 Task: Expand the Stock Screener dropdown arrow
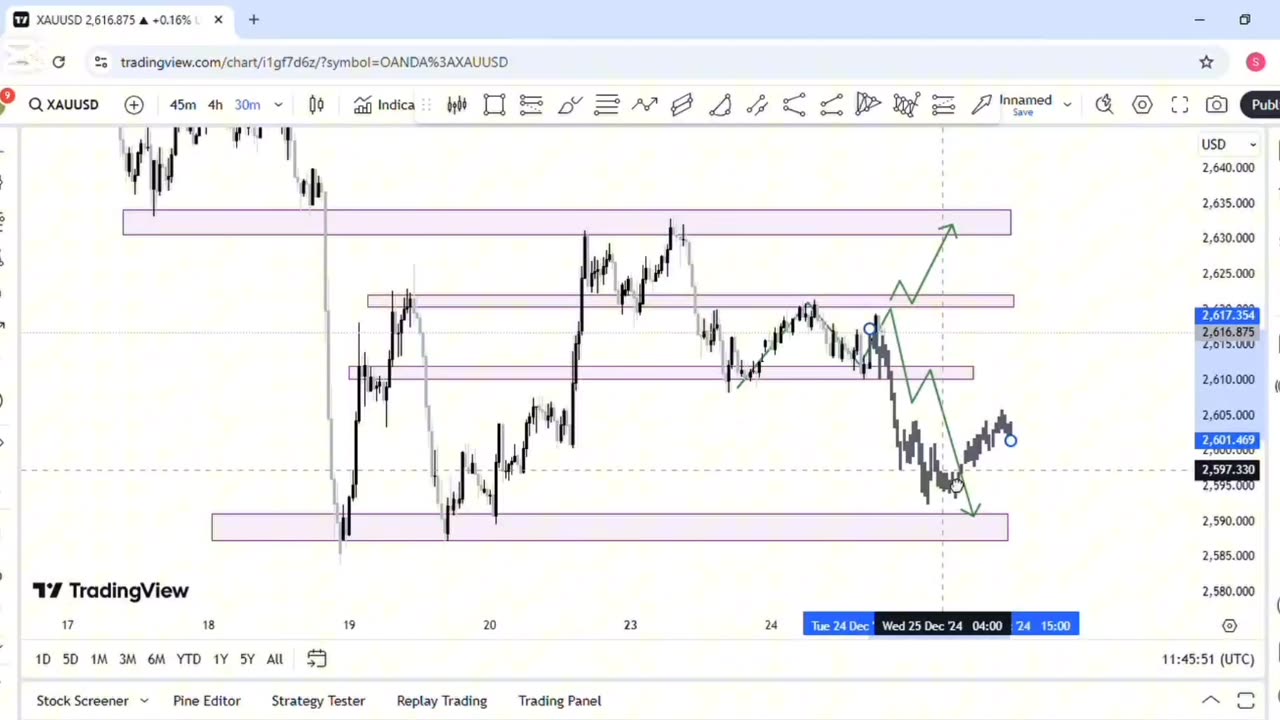pos(144,701)
